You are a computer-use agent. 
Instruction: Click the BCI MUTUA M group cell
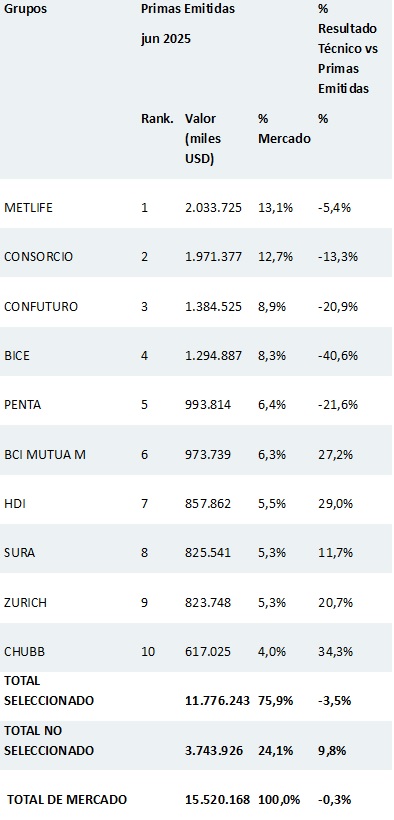45,454
